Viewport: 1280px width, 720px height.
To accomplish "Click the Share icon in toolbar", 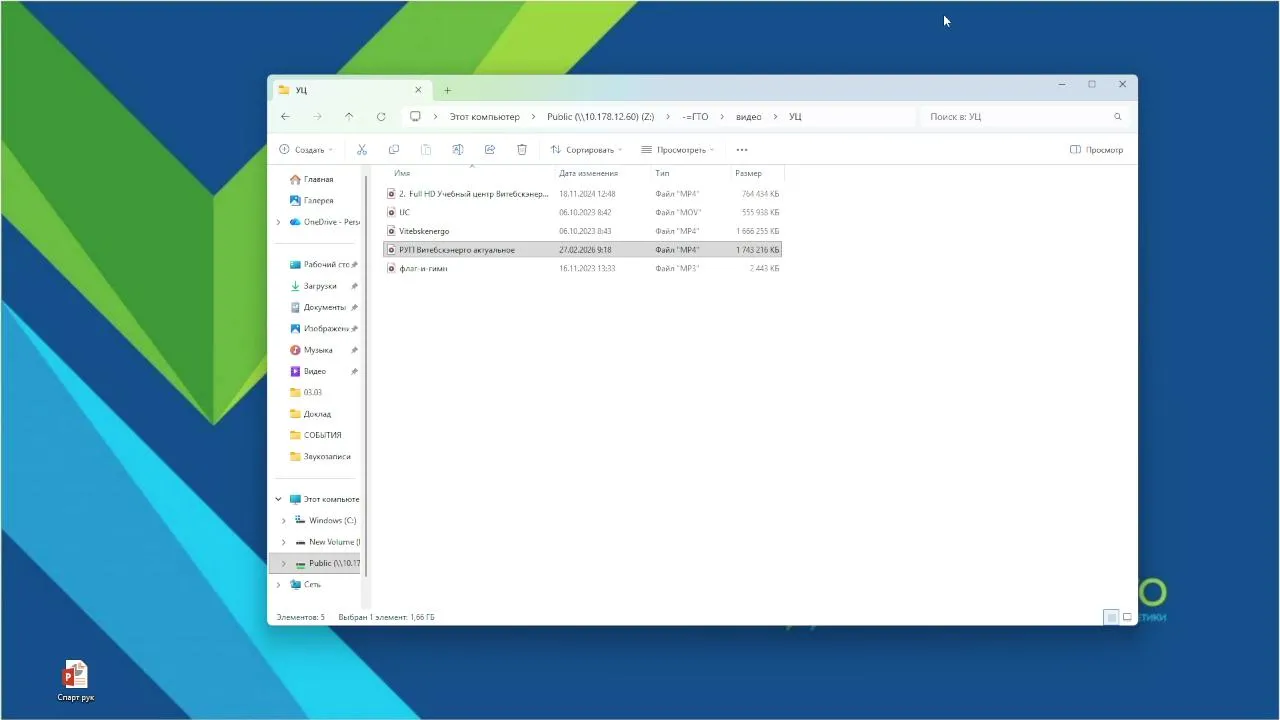I will 490,150.
